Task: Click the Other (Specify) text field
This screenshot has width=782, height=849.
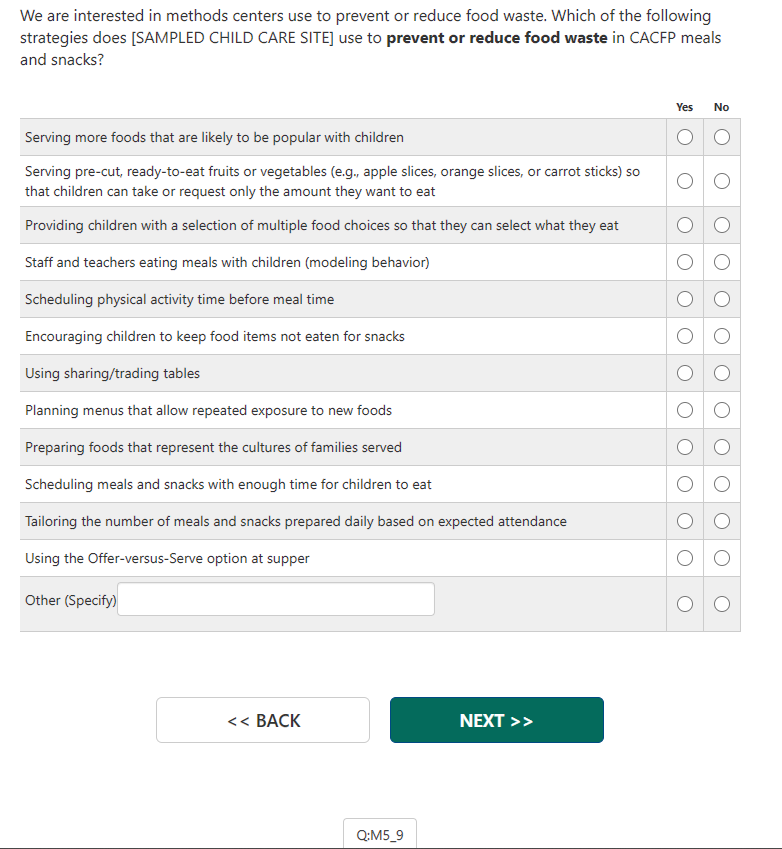Action: point(276,600)
